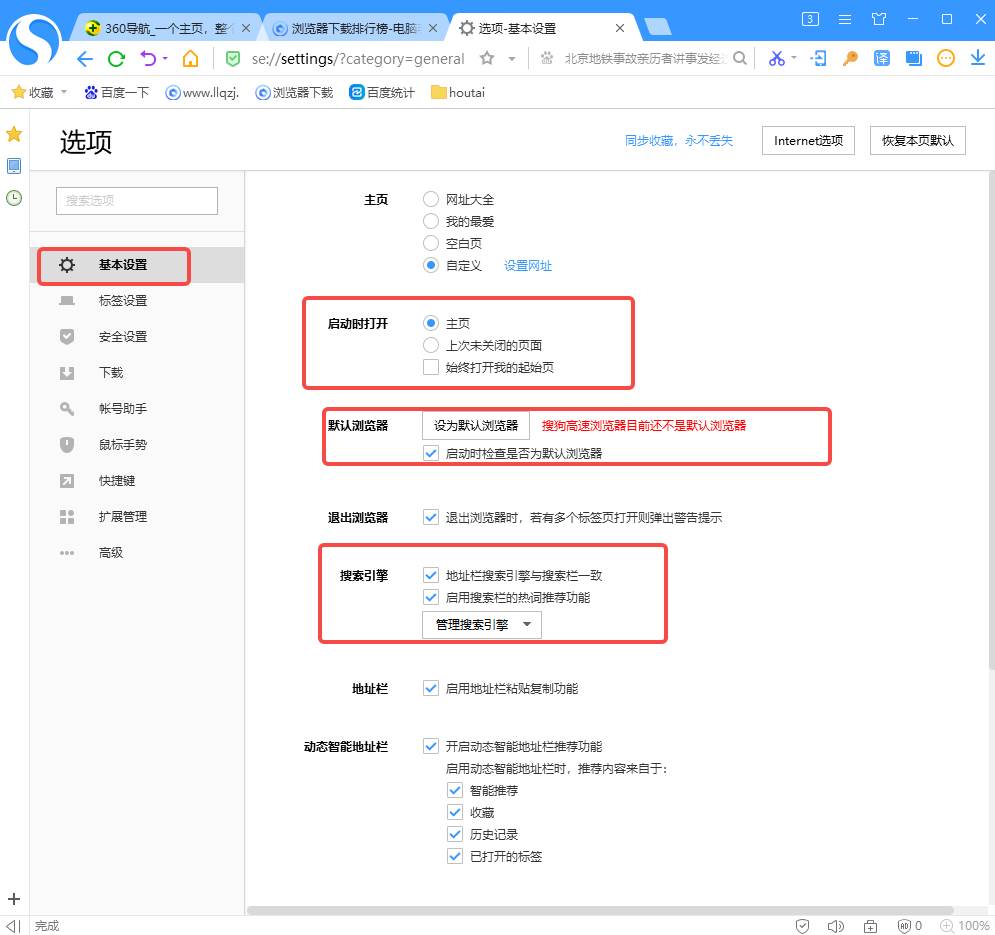The width and height of the screenshot is (995, 935).
Task: Click the tab count box showing 3
Action: [x=810, y=19]
